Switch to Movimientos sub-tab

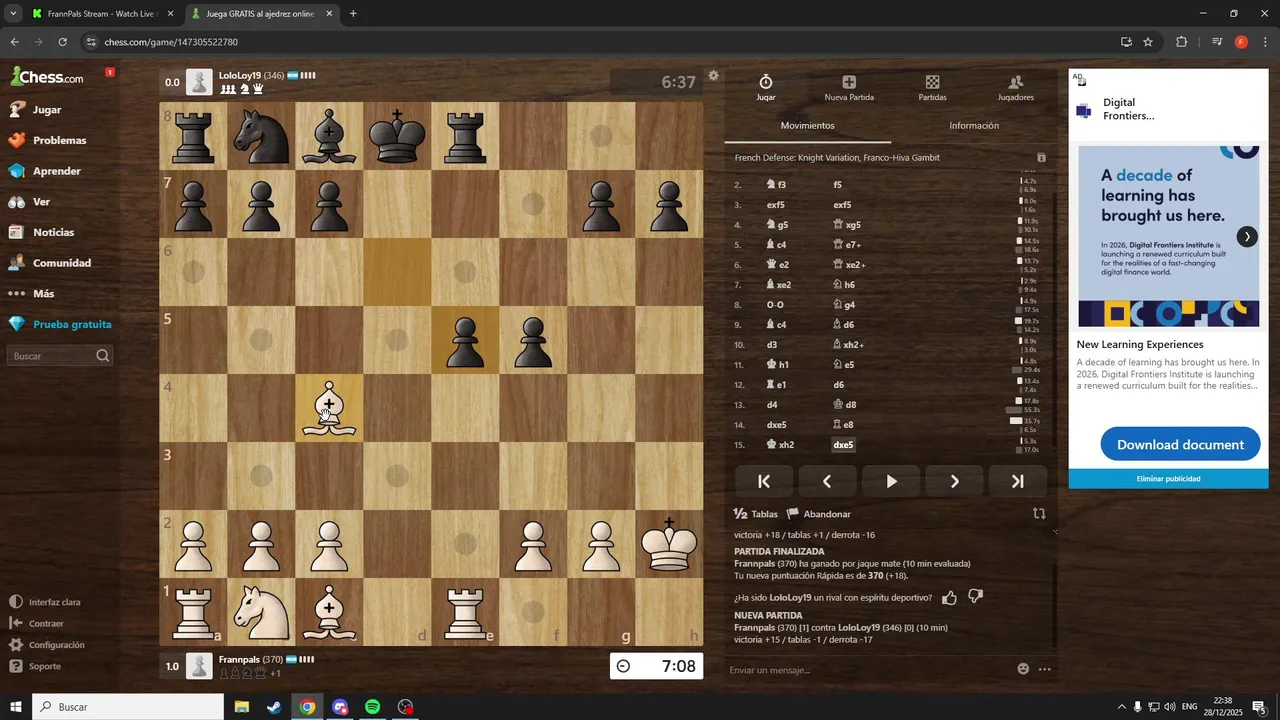(807, 126)
